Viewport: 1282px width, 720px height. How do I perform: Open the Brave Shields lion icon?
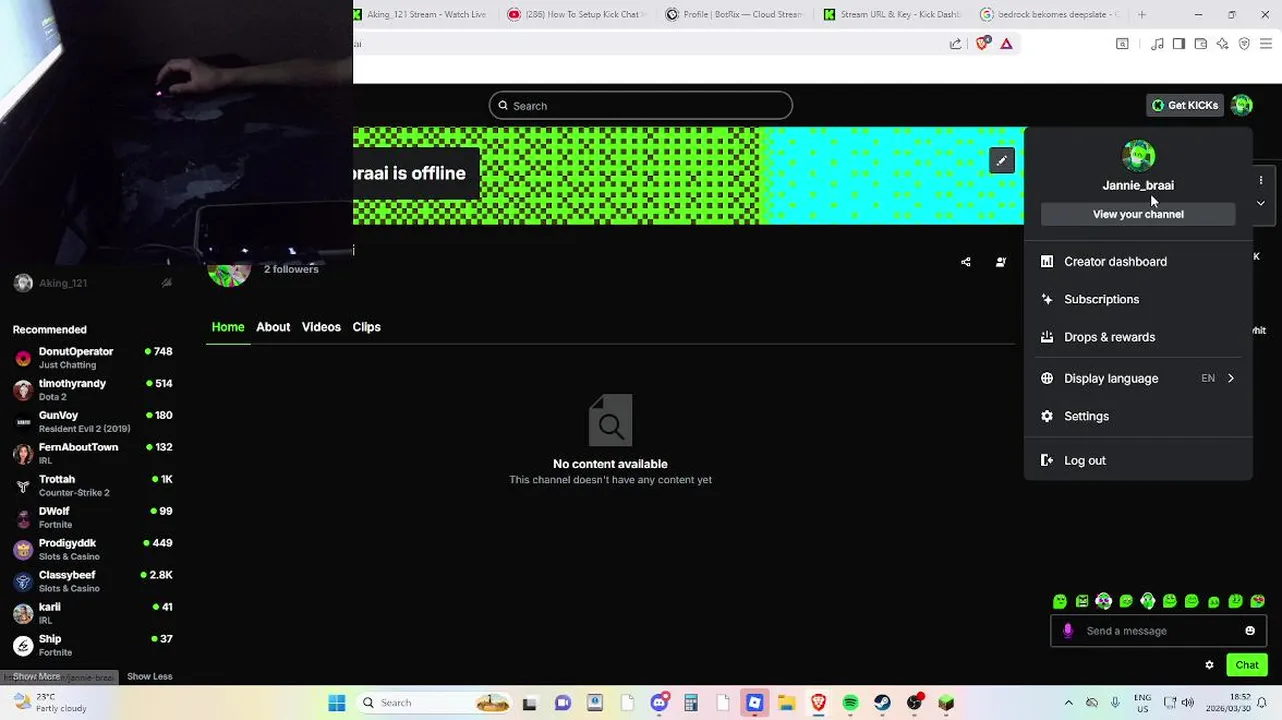pyautogui.click(x=982, y=44)
